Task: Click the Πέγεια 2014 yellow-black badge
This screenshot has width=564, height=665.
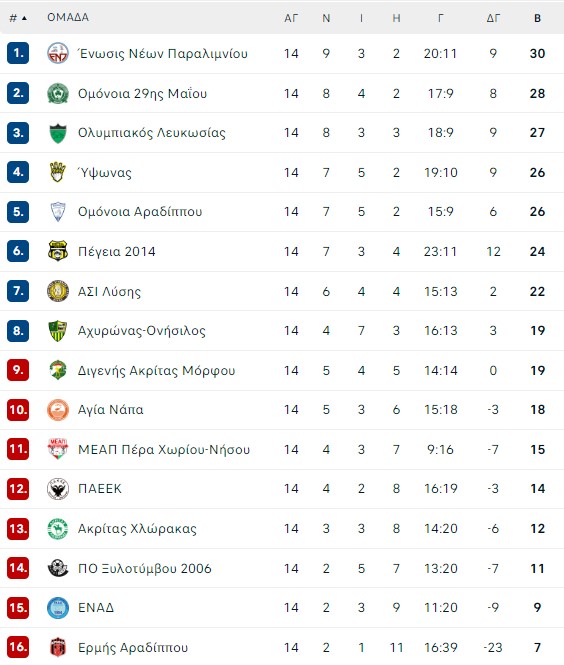Action: click(58, 251)
